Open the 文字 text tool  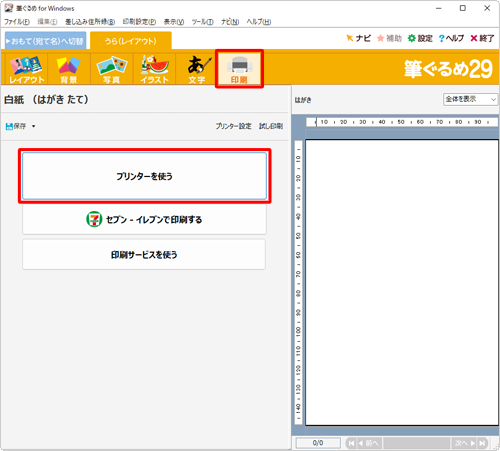197,69
